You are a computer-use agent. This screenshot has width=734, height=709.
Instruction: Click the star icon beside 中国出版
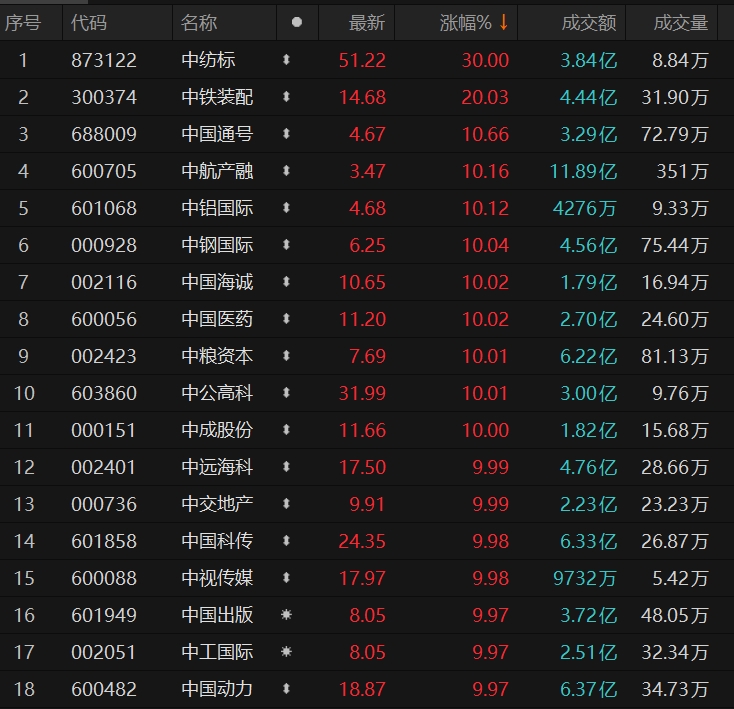click(287, 615)
